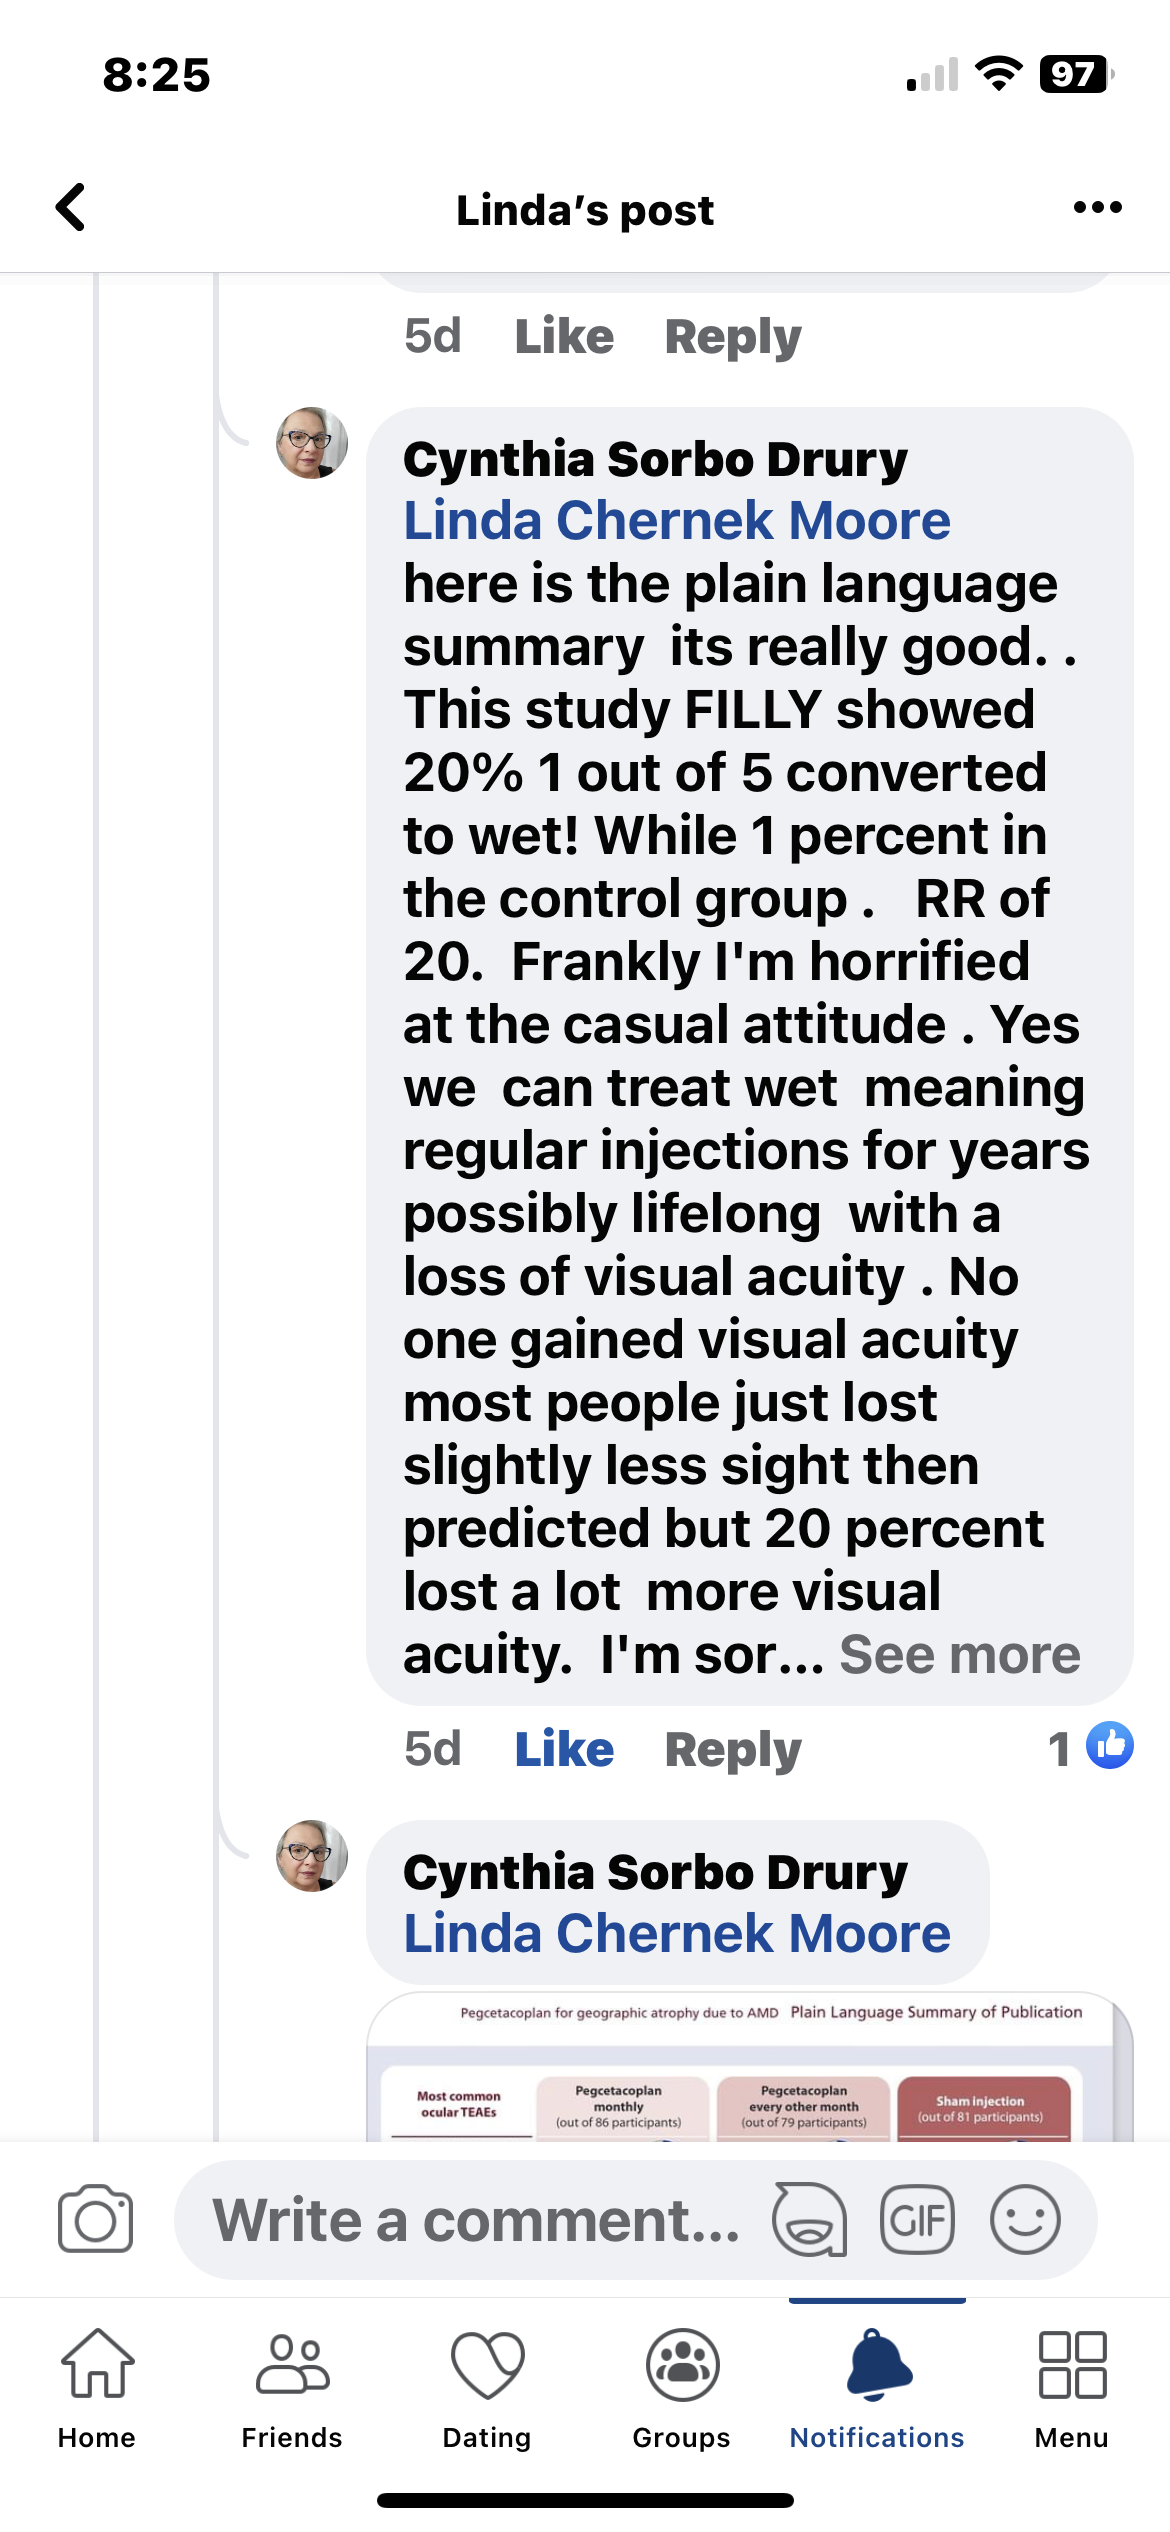
Task: Toggle Like on Cynthia's long comment
Action: [x=564, y=1750]
